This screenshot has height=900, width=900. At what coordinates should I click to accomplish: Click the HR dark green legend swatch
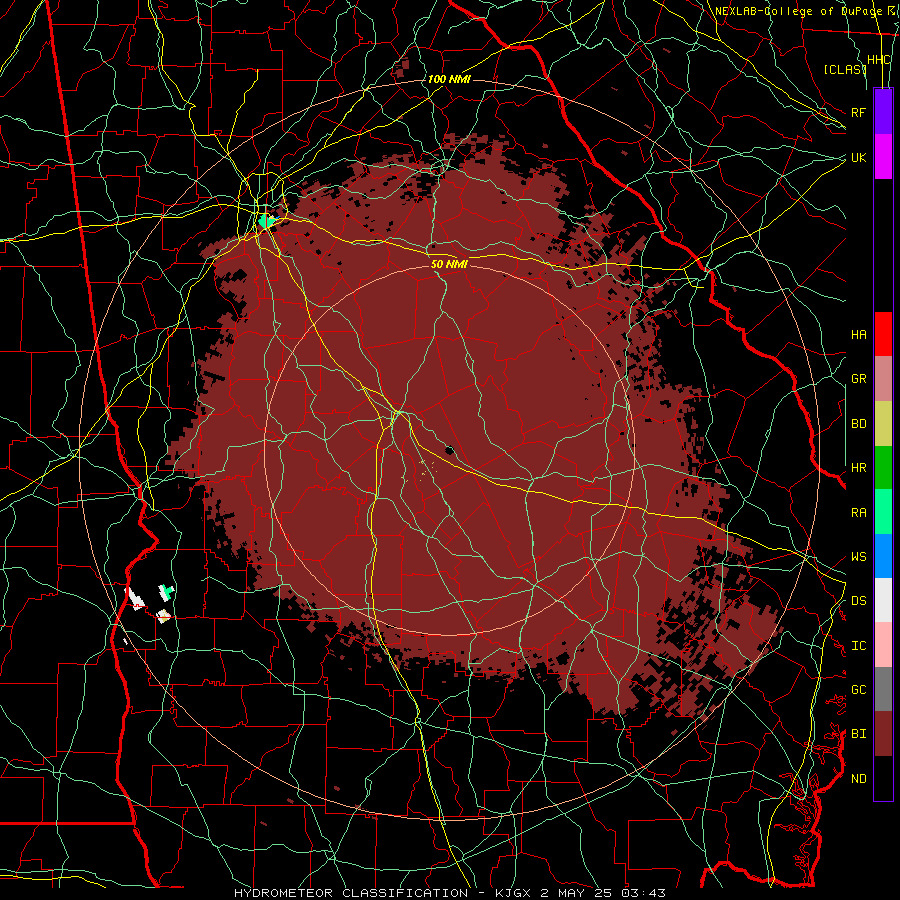click(x=883, y=468)
